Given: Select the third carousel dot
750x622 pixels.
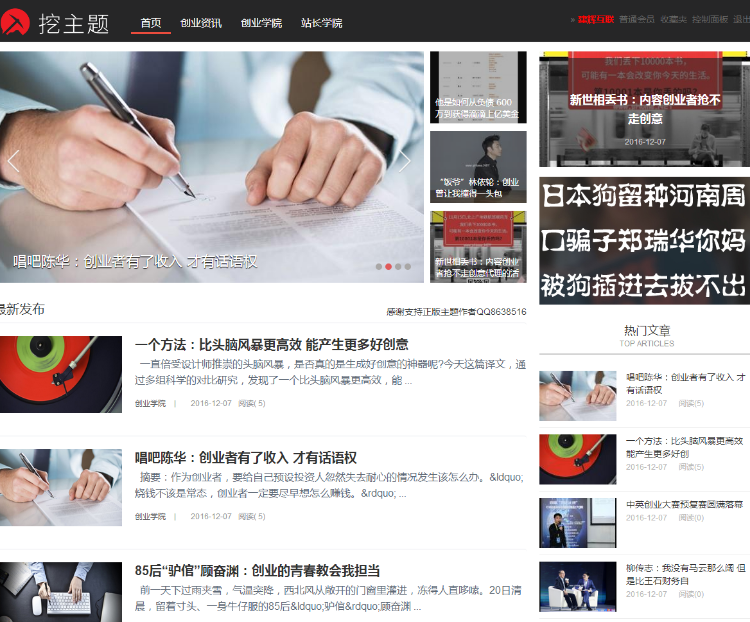Looking at the screenshot, I should [x=398, y=267].
